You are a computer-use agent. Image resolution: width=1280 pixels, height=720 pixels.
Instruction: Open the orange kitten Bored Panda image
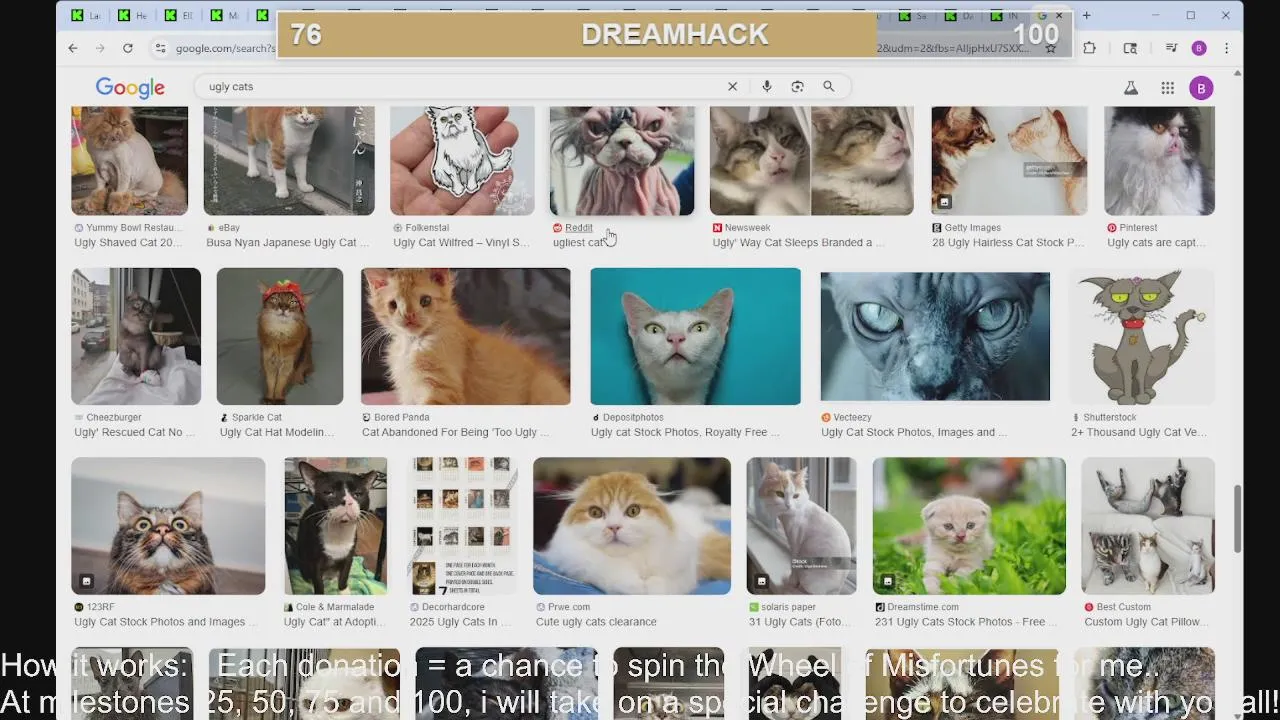coord(465,336)
